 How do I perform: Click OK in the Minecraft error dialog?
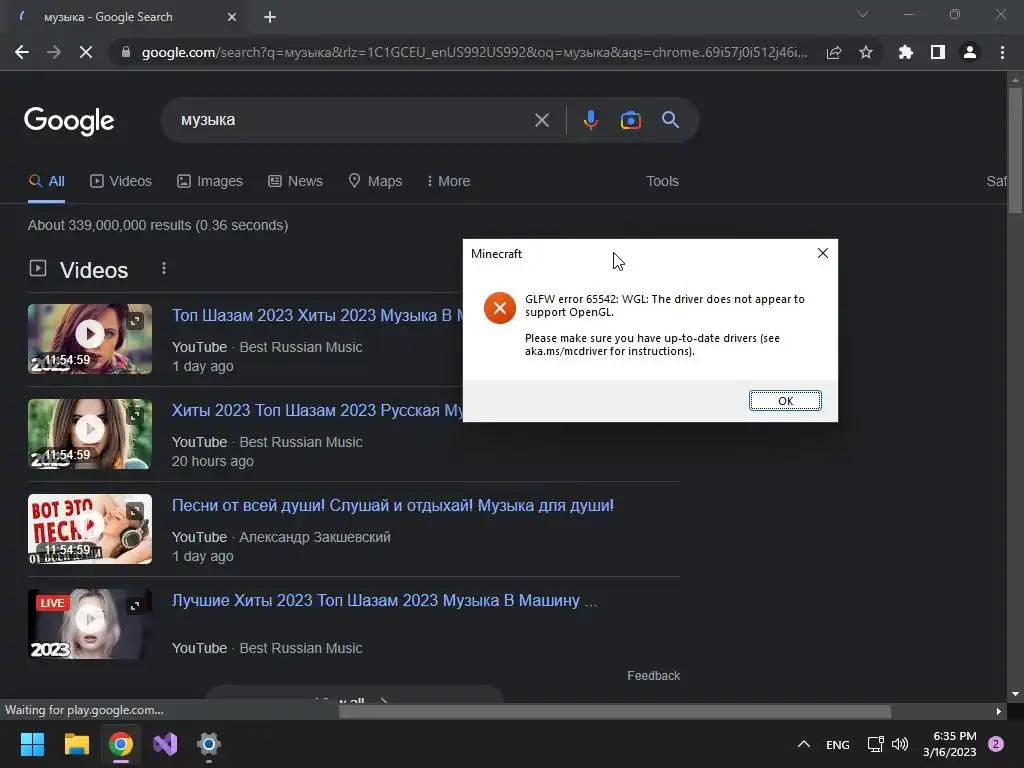[x=785, y=400]
